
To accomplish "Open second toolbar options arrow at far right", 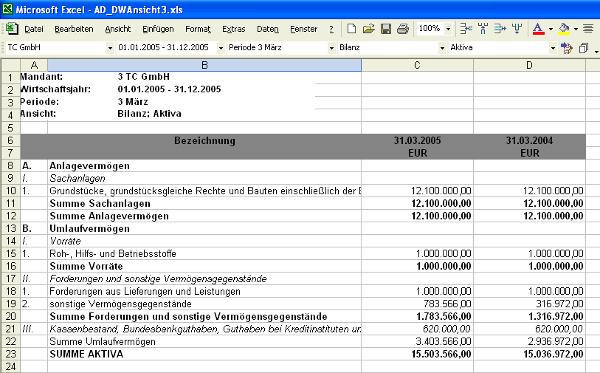I will [597, 51].
